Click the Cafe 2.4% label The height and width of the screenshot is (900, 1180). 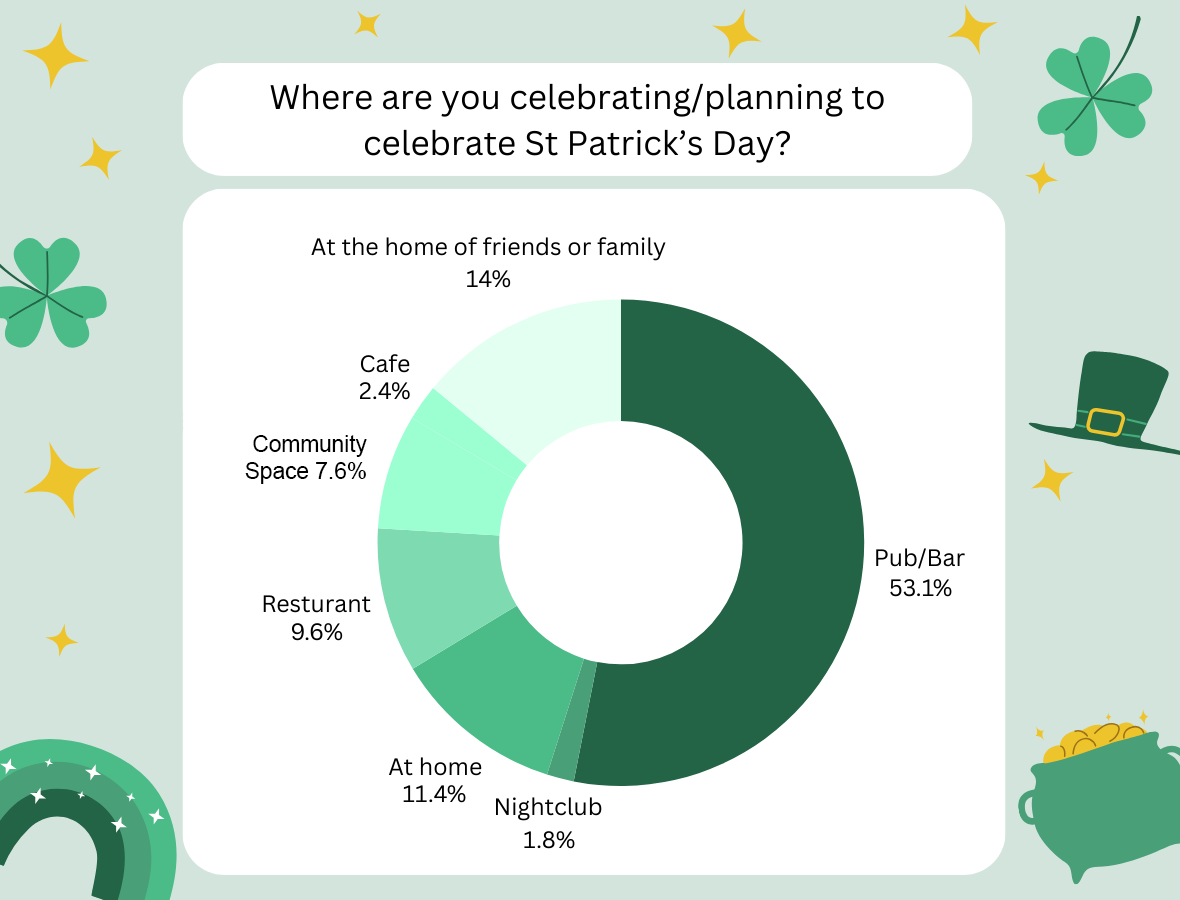tap(385, 377)
